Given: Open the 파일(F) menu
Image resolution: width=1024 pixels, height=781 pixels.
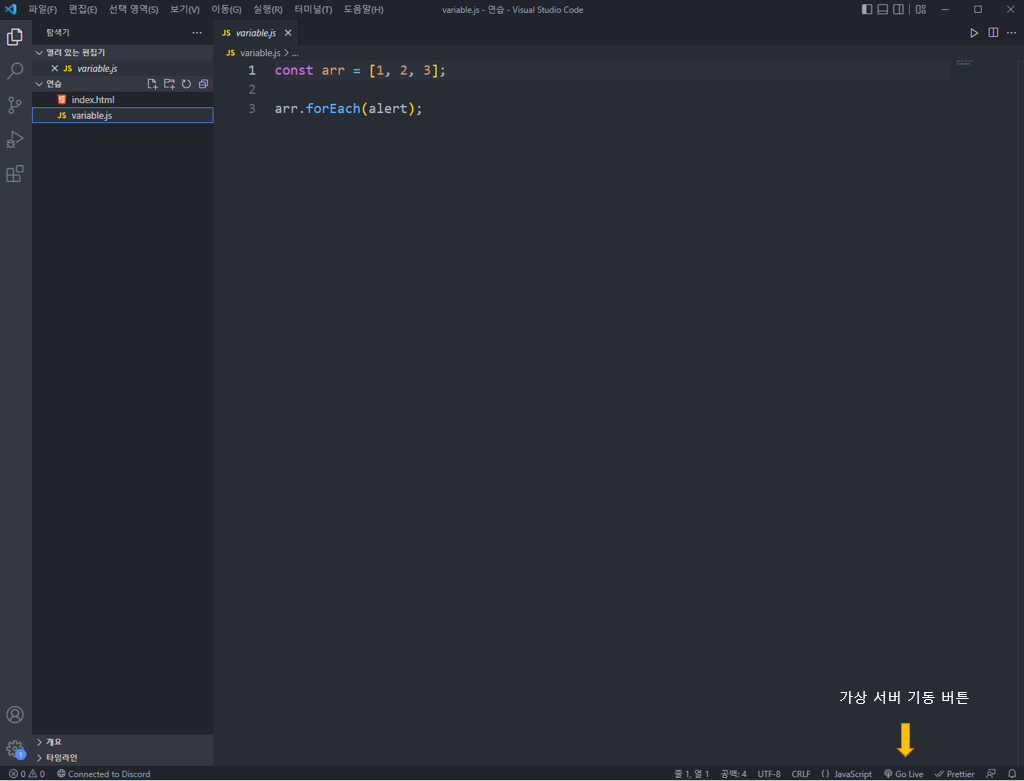Looking at the screenshot, I should [x=42, y=10].
